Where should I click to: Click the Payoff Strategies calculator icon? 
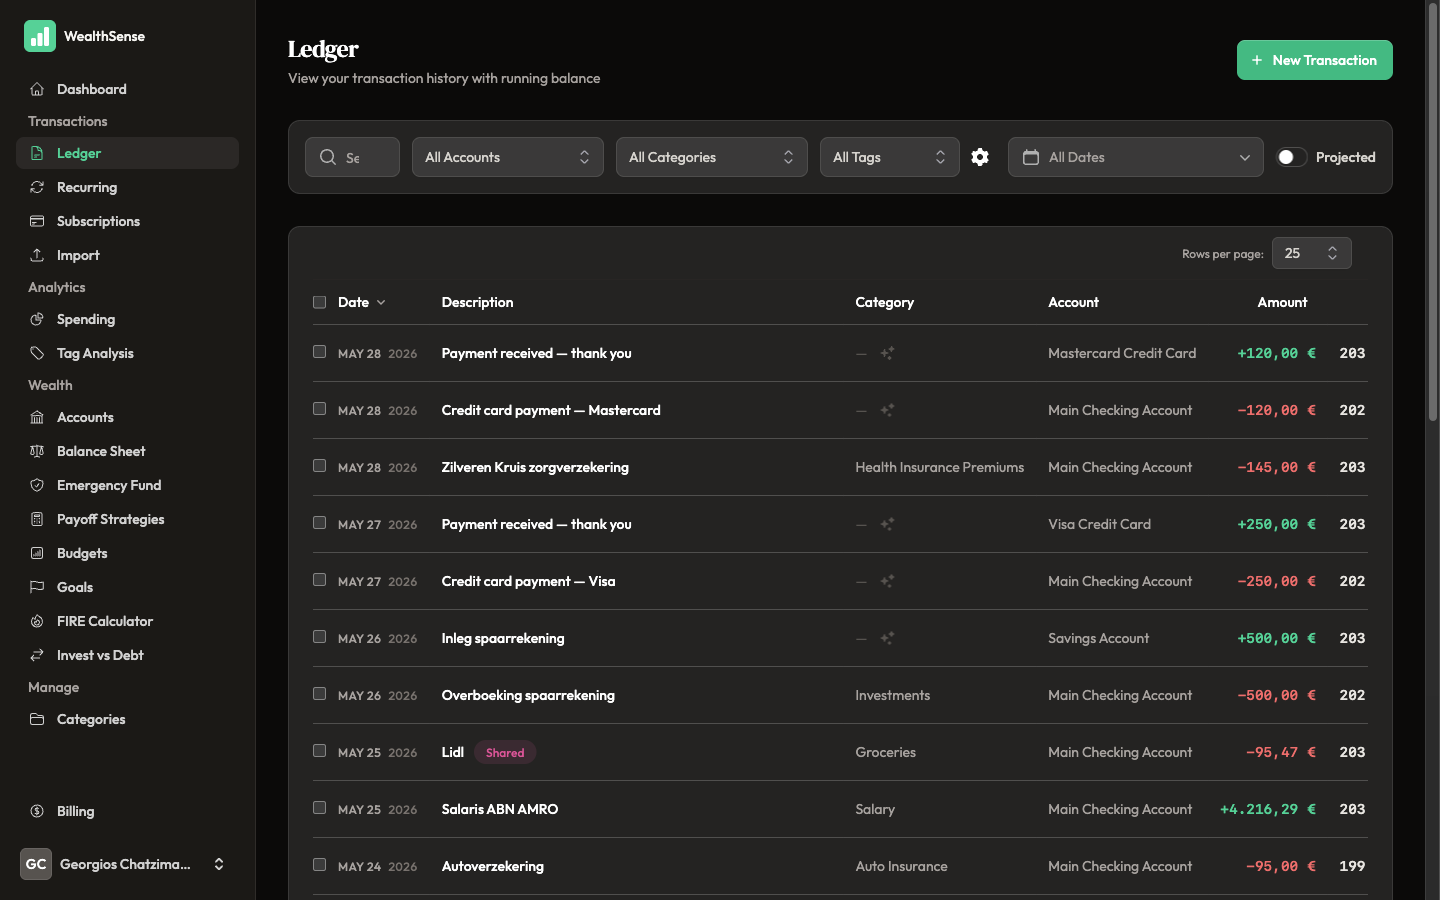click(37, 519)
